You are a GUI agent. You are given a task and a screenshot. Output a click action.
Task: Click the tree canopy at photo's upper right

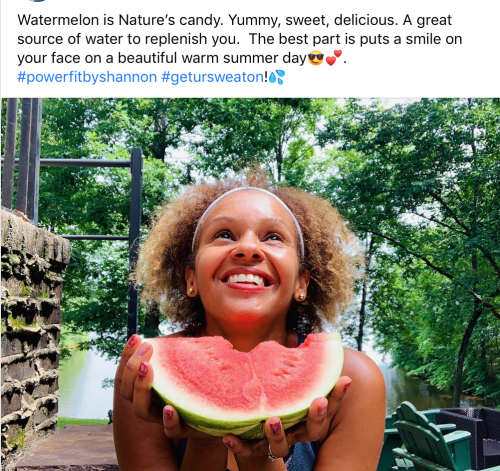pyautogui.click(x=417, y=150)
